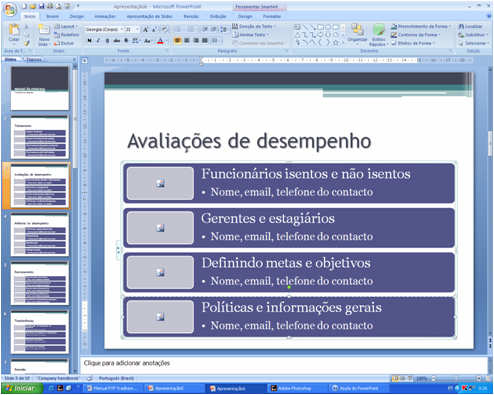Image resolution: width=494 pixels, height=395 pixels.
Task: Click the Office button logo
Action: point(11,10)
